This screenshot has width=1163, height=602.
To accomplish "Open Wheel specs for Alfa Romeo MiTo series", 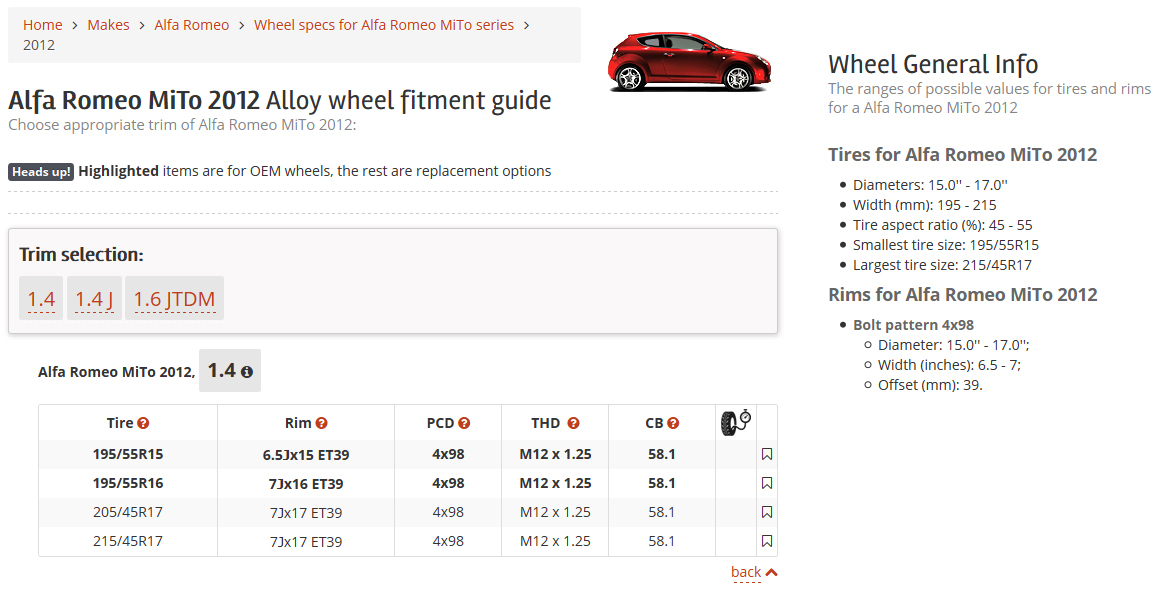I will click(383, 25).
